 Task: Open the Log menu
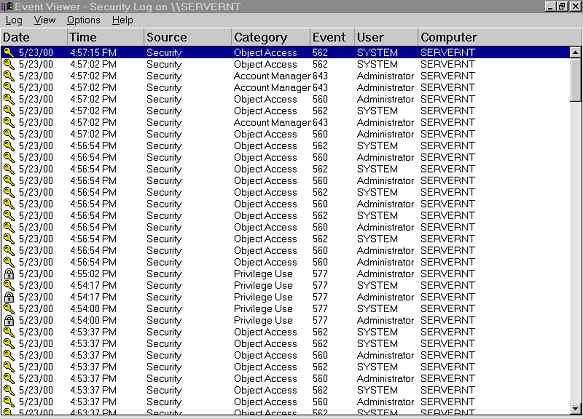click(14, 20)
